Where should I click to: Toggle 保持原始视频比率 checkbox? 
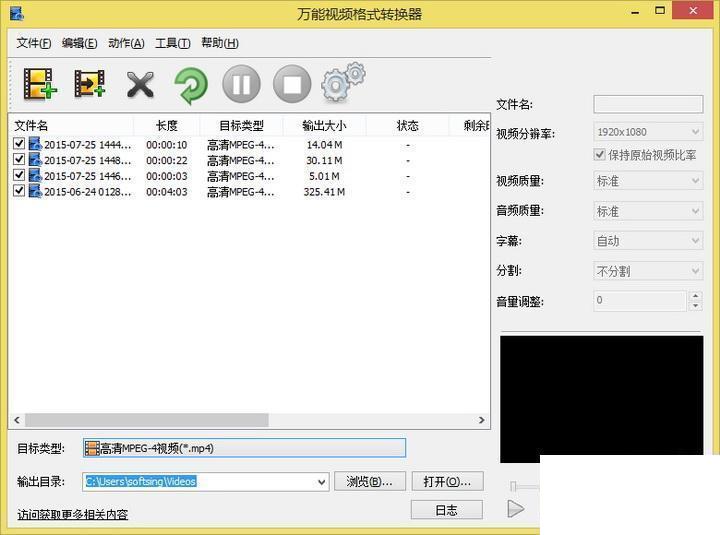pyautogui.click(x=600, y=154)
